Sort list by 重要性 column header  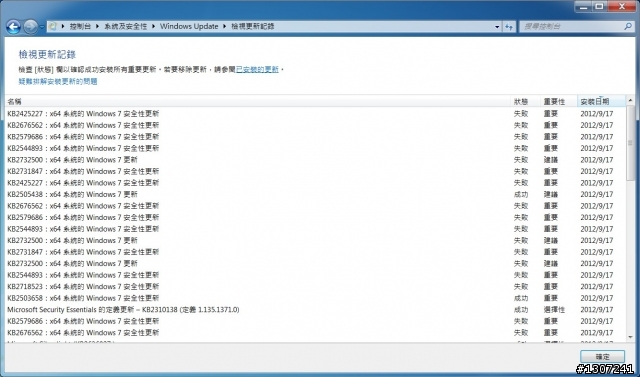pyautogui.click(x=558, y=102)
